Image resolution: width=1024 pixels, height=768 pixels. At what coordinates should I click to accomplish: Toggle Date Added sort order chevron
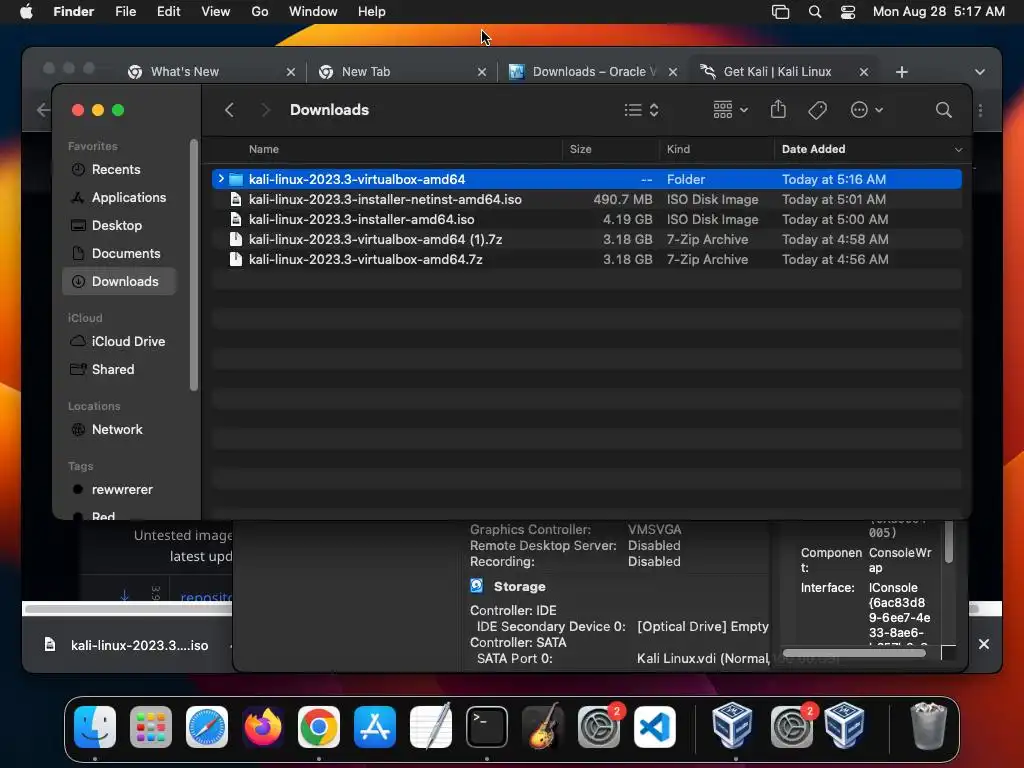[x=958, y=150]
